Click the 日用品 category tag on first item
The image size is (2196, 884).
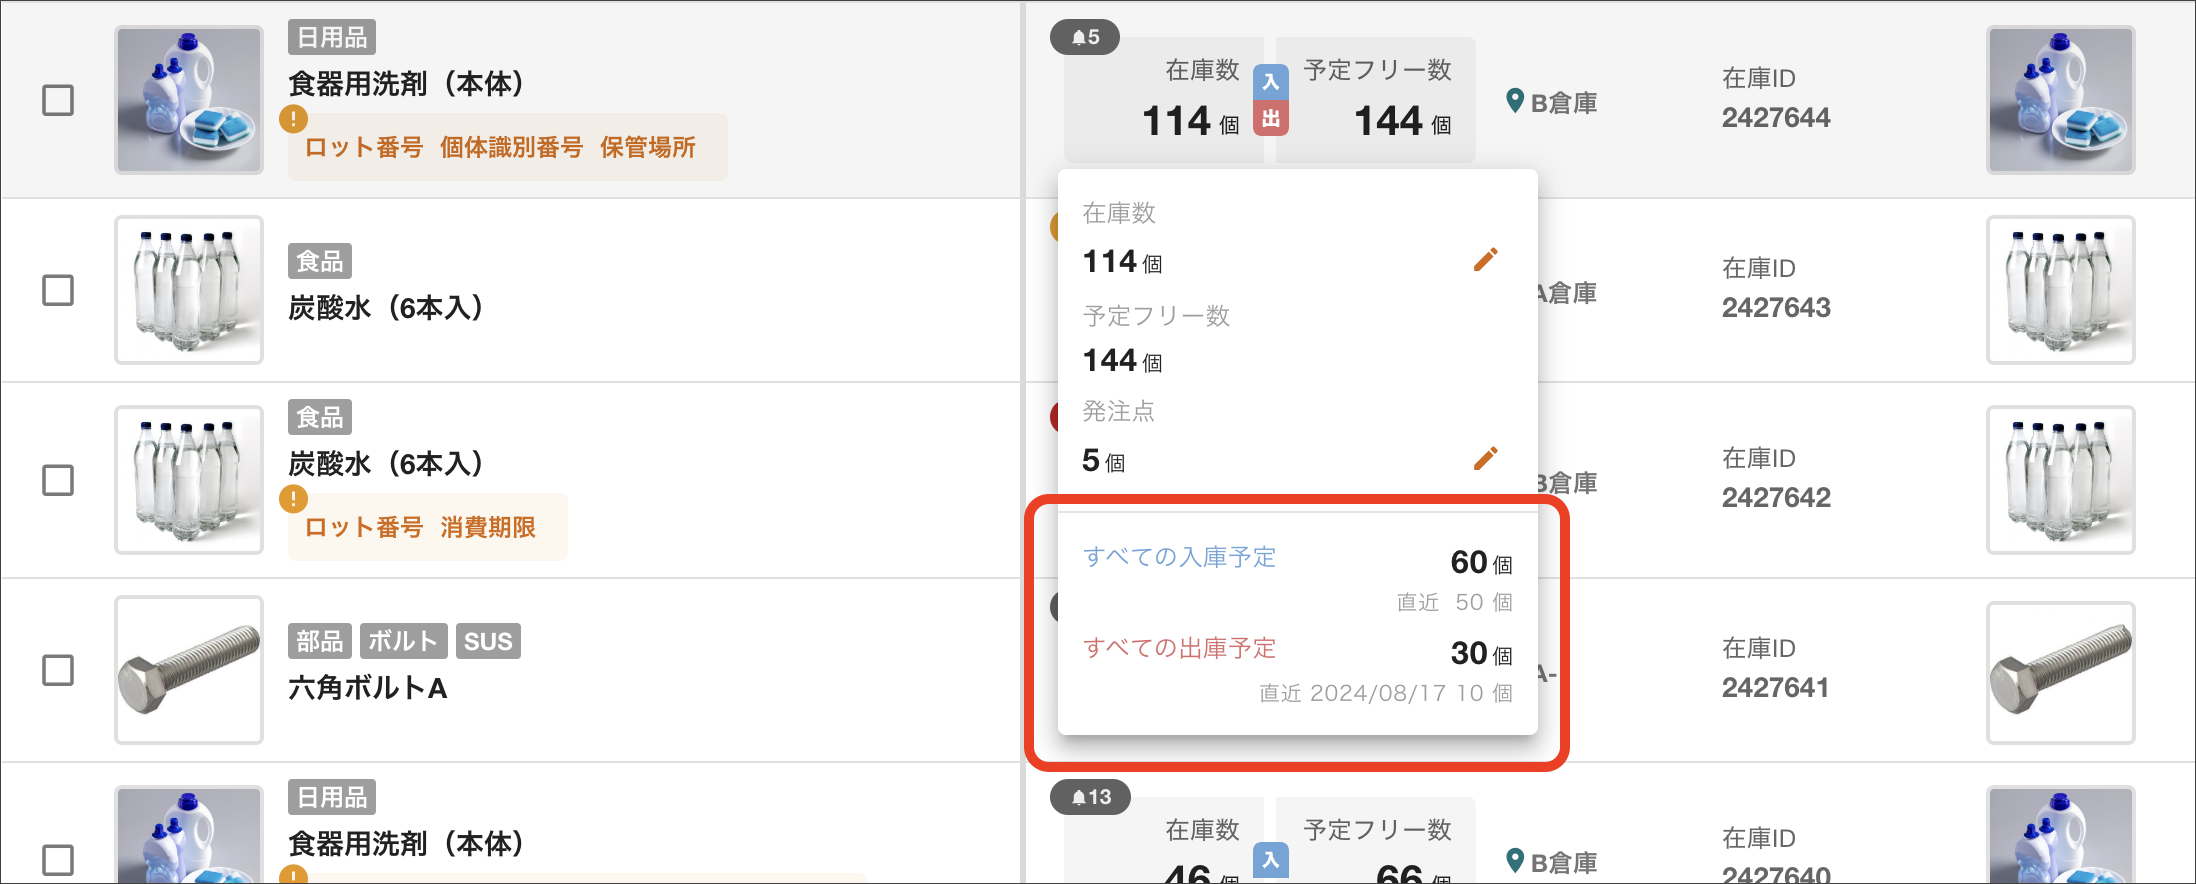click(x=332, y=37)
